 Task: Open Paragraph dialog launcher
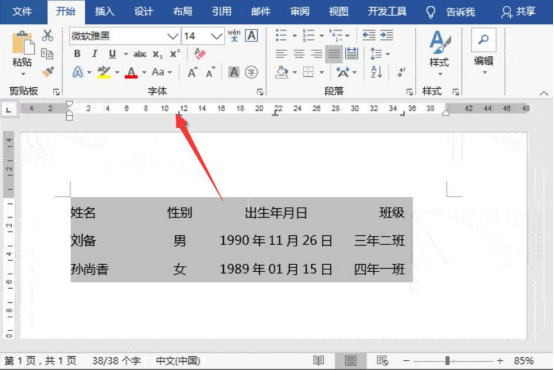pos(409,92)
